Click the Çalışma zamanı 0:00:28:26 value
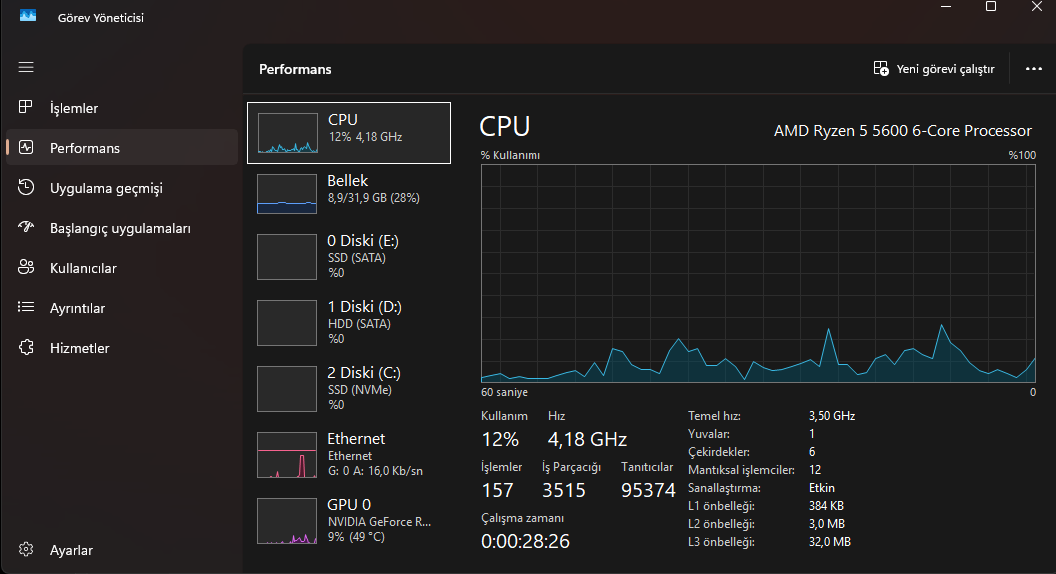 525,541
